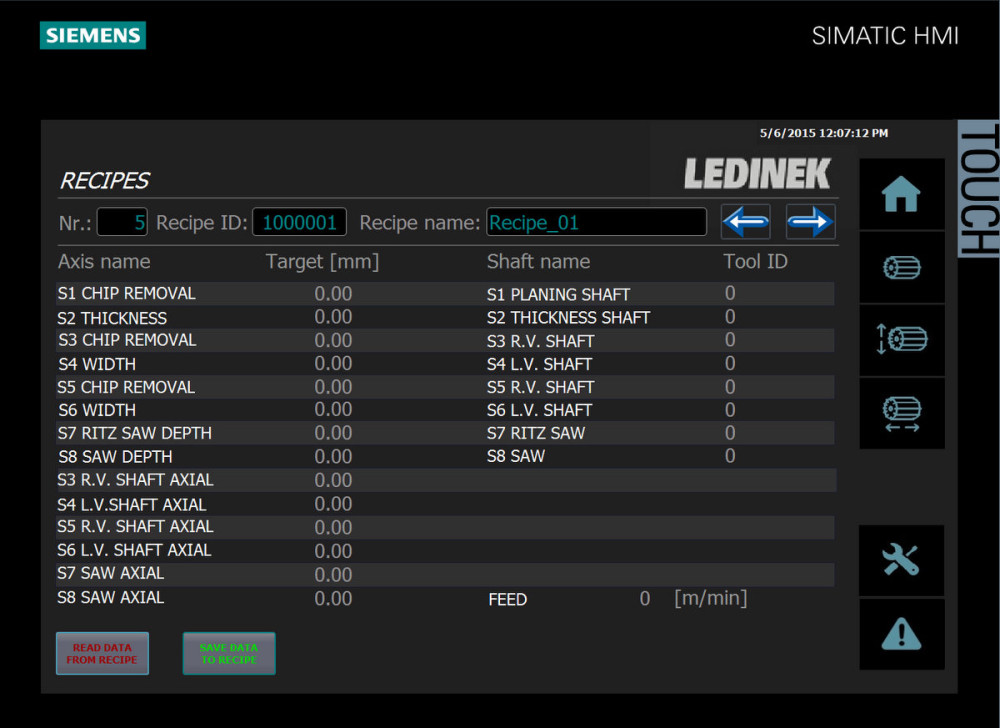
Task: Select S2 THICKNESS target value
Action: pyautogui.click(x=333, y=317)
